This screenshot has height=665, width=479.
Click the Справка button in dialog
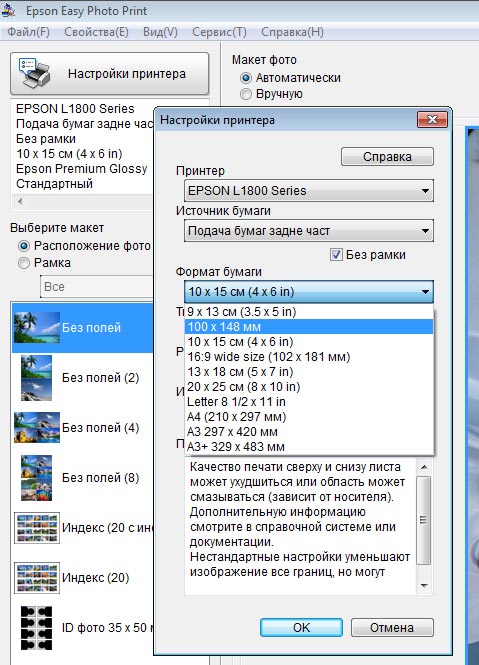coord(387,156)
